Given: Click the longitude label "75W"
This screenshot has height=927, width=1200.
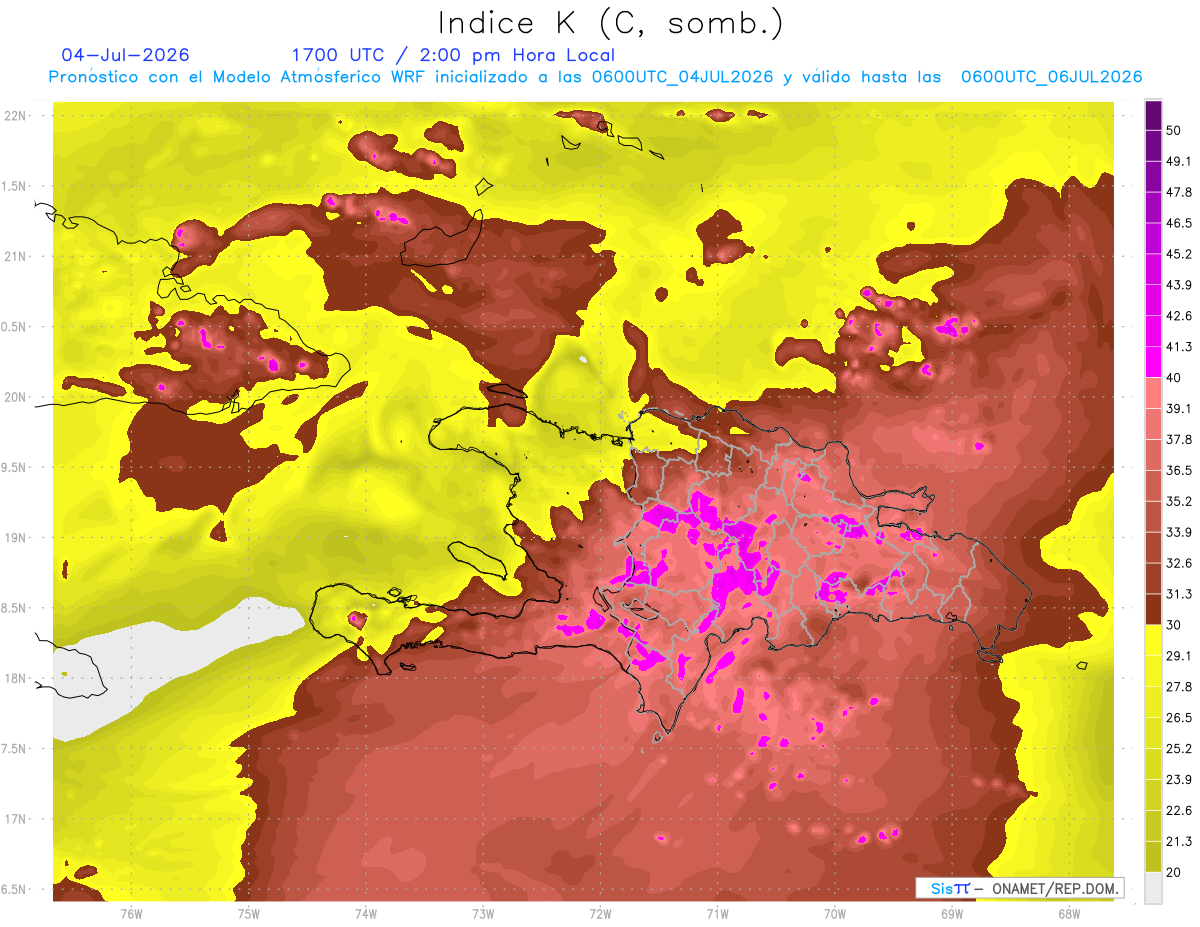Looking at the screenshot, I should [248, 914].
